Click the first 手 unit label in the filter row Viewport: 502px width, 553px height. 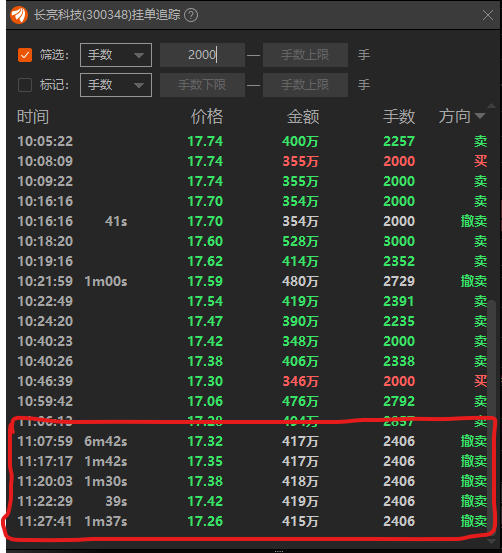click(x=364, y=55)
